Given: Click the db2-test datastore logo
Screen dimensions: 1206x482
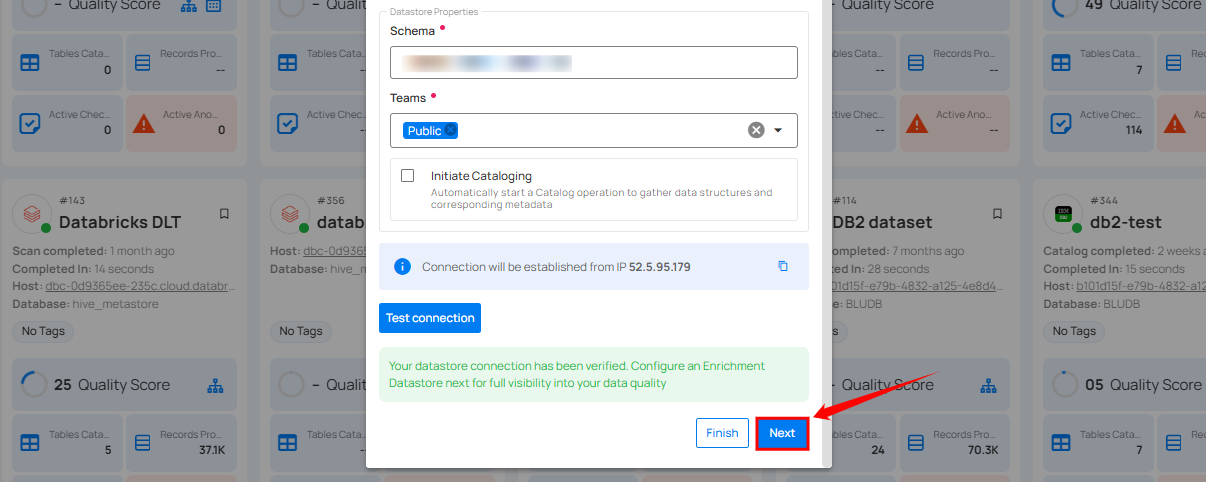Looking at the screenshot, I should (1061, 214).
